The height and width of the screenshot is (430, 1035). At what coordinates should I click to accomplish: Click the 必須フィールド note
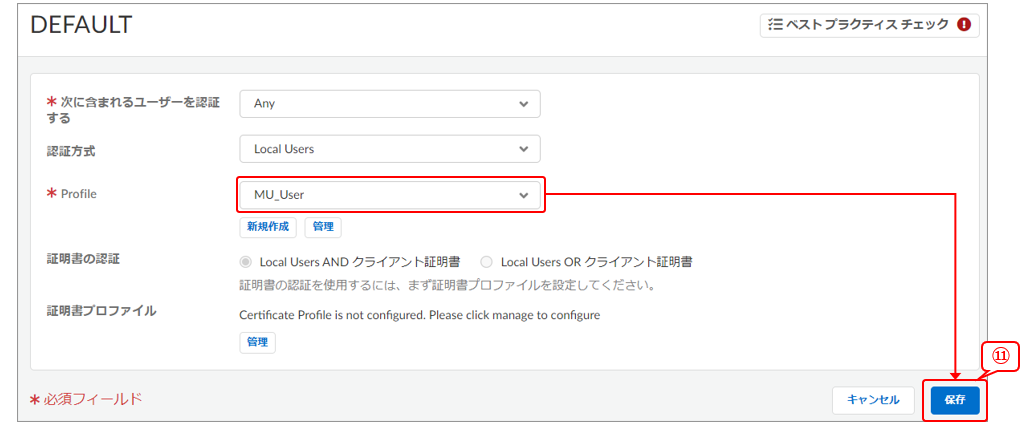point(86,399)
